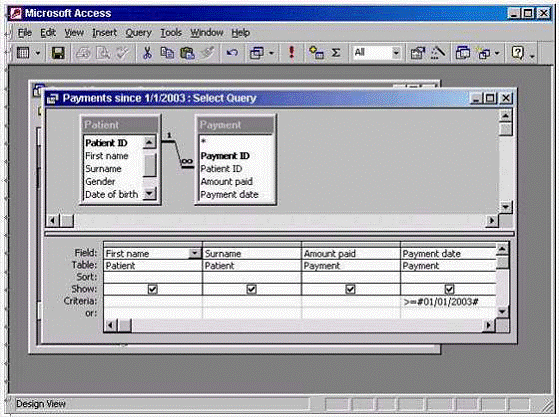Open the Query menu

(x=138, y=33)
